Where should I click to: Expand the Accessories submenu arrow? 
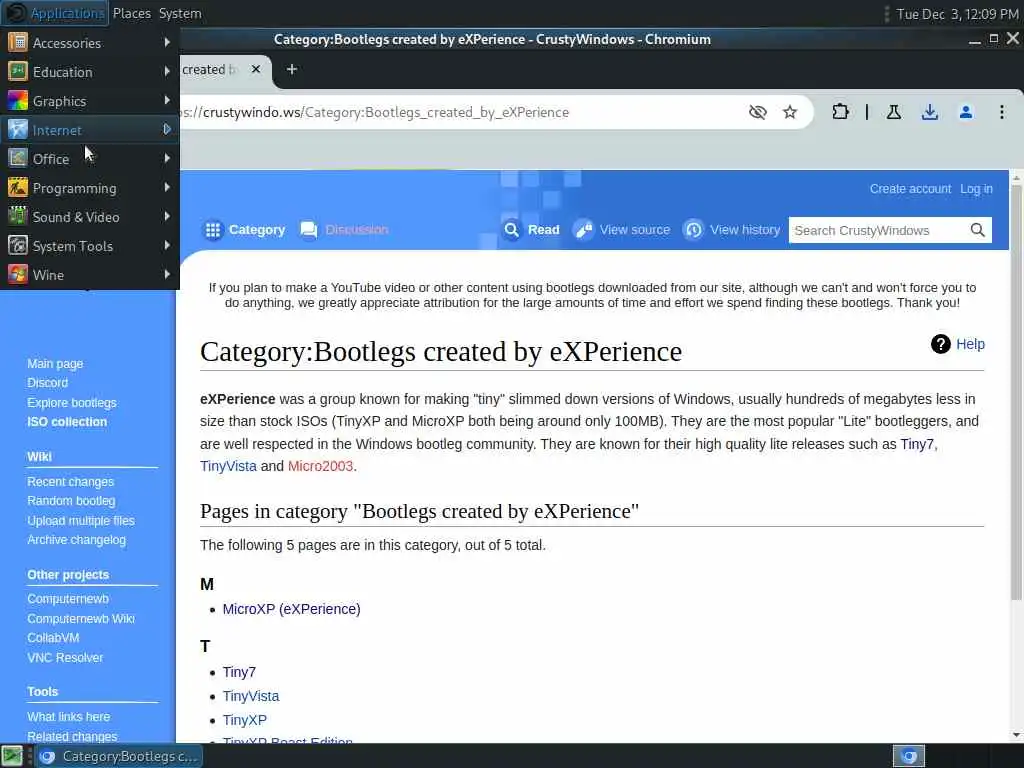tap(167, 42)
